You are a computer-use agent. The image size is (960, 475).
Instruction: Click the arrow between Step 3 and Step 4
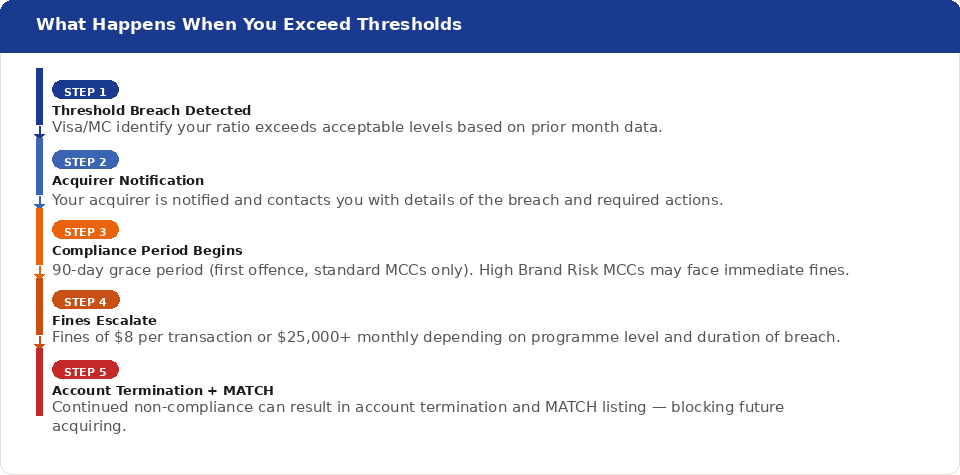click(x=39, y=272)
